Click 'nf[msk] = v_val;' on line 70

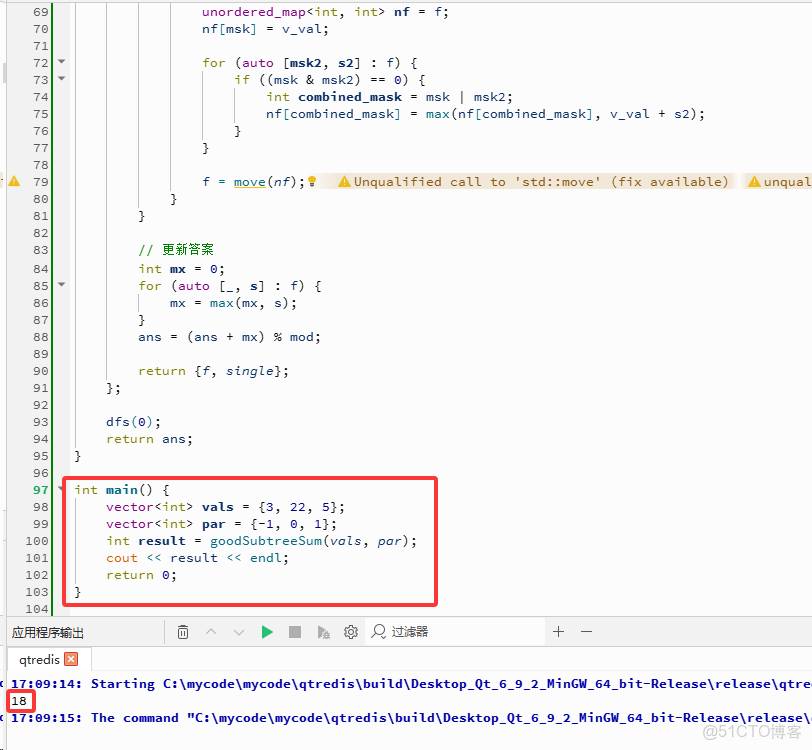[x=265, y=29]
